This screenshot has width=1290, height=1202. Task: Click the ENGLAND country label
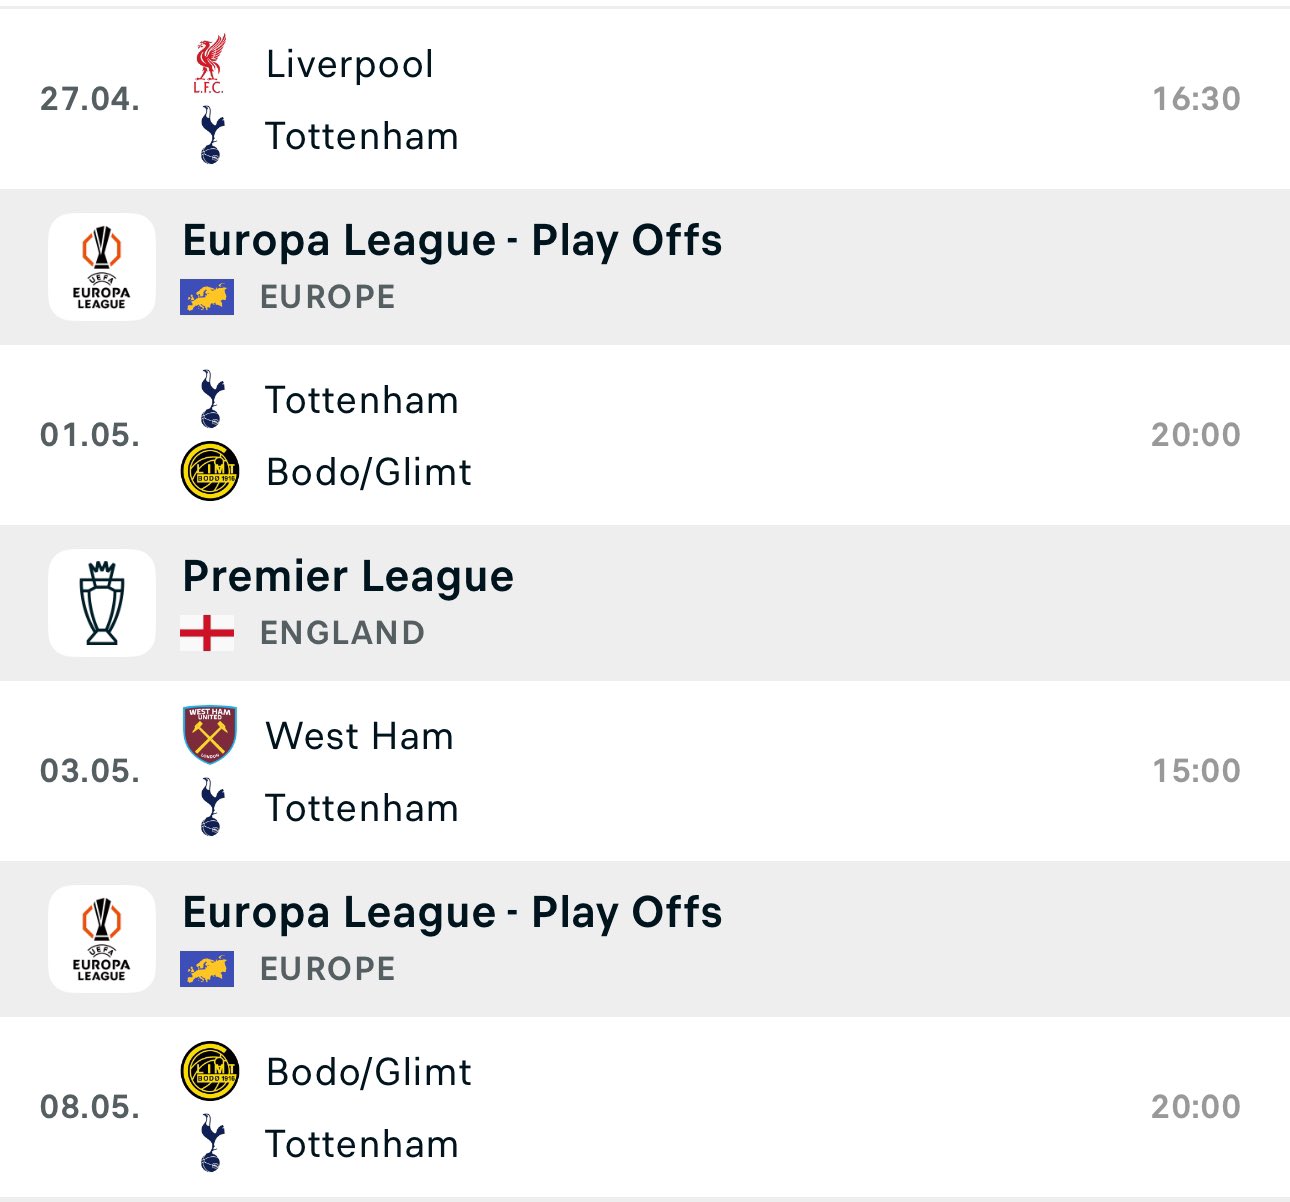pyautogui.click(x=342, y=633)
